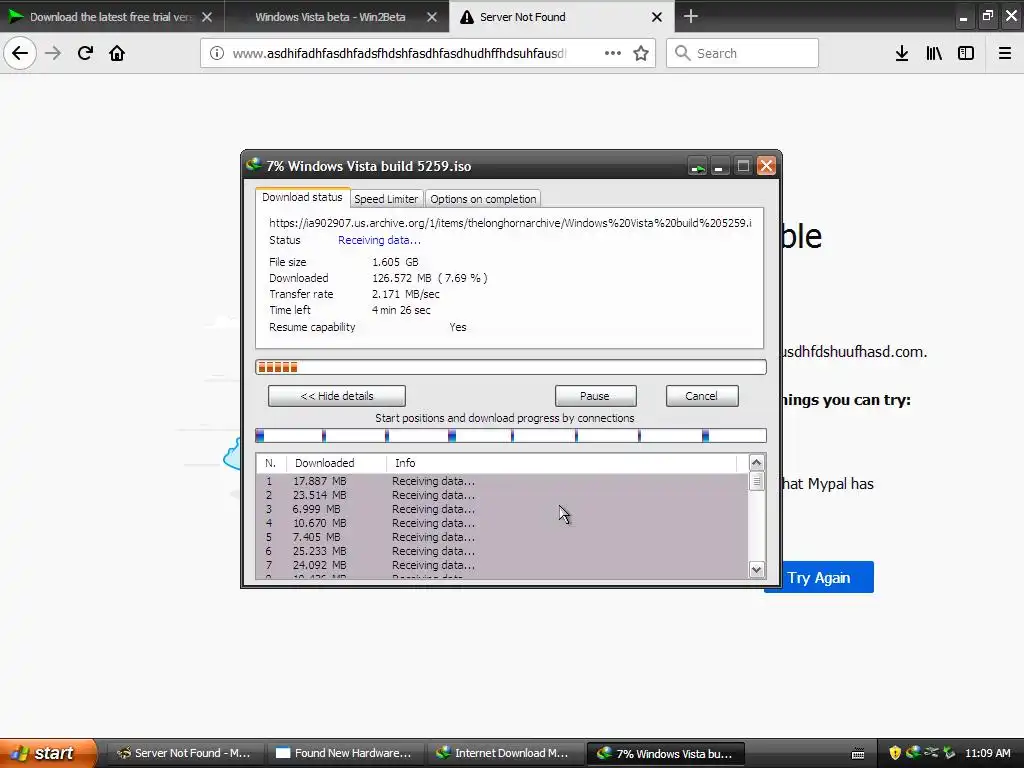Go back with the browser back arrow
Image resolution: width=1024 pixels, height=768 pixels.
pos(20,53)
